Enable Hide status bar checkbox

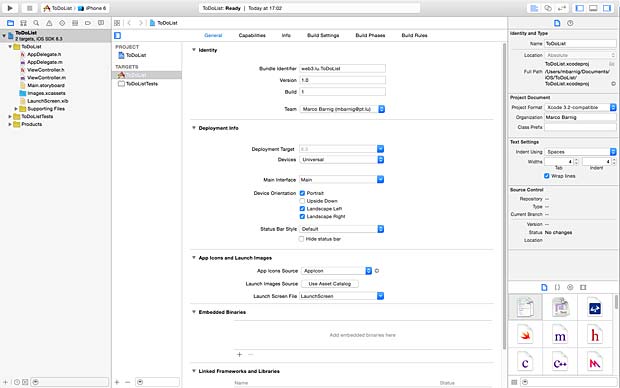[x=302, y=239]
